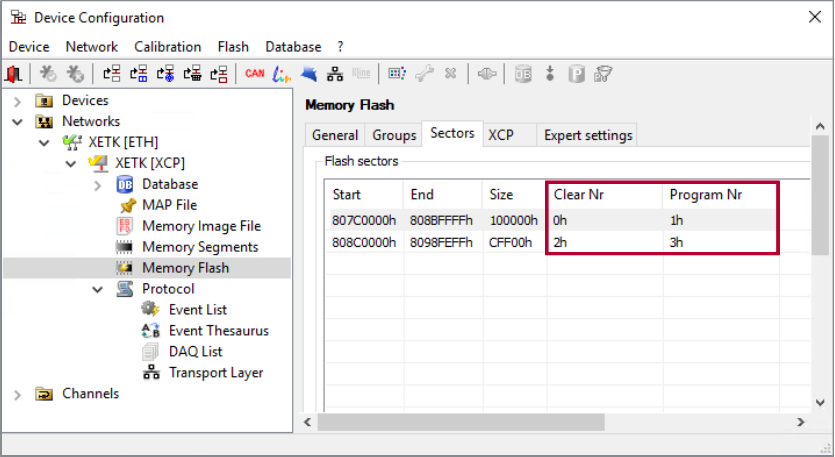Expand the Devices tree node
Image resolution: width=835 pixels, height=457 pixels.
coord(18,101)
